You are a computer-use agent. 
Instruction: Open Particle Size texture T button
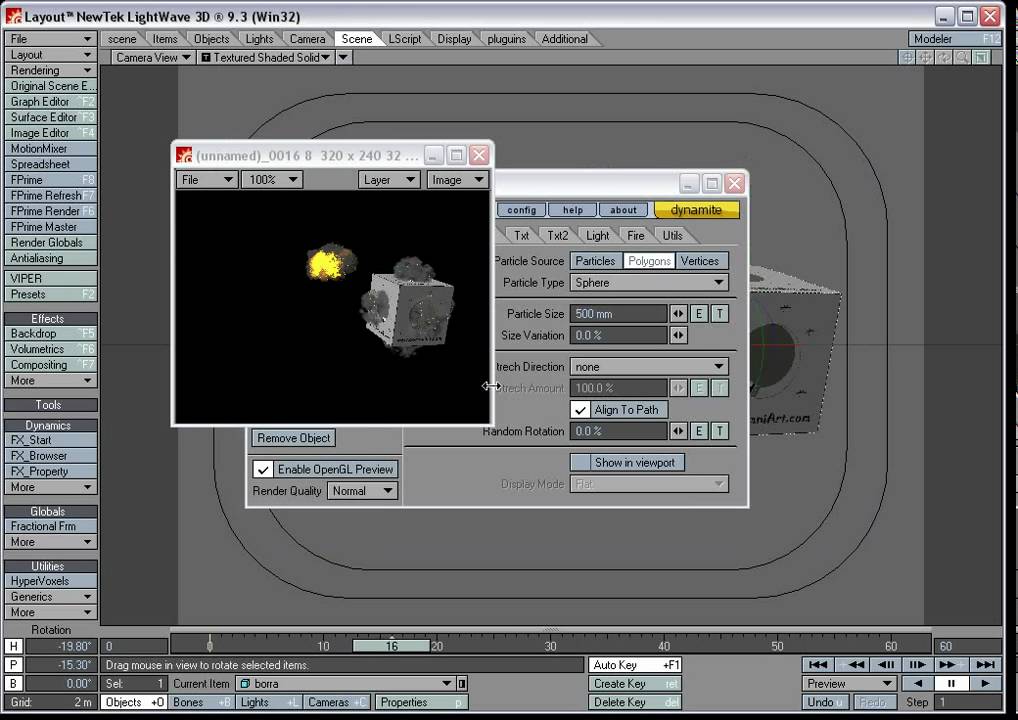719,314
